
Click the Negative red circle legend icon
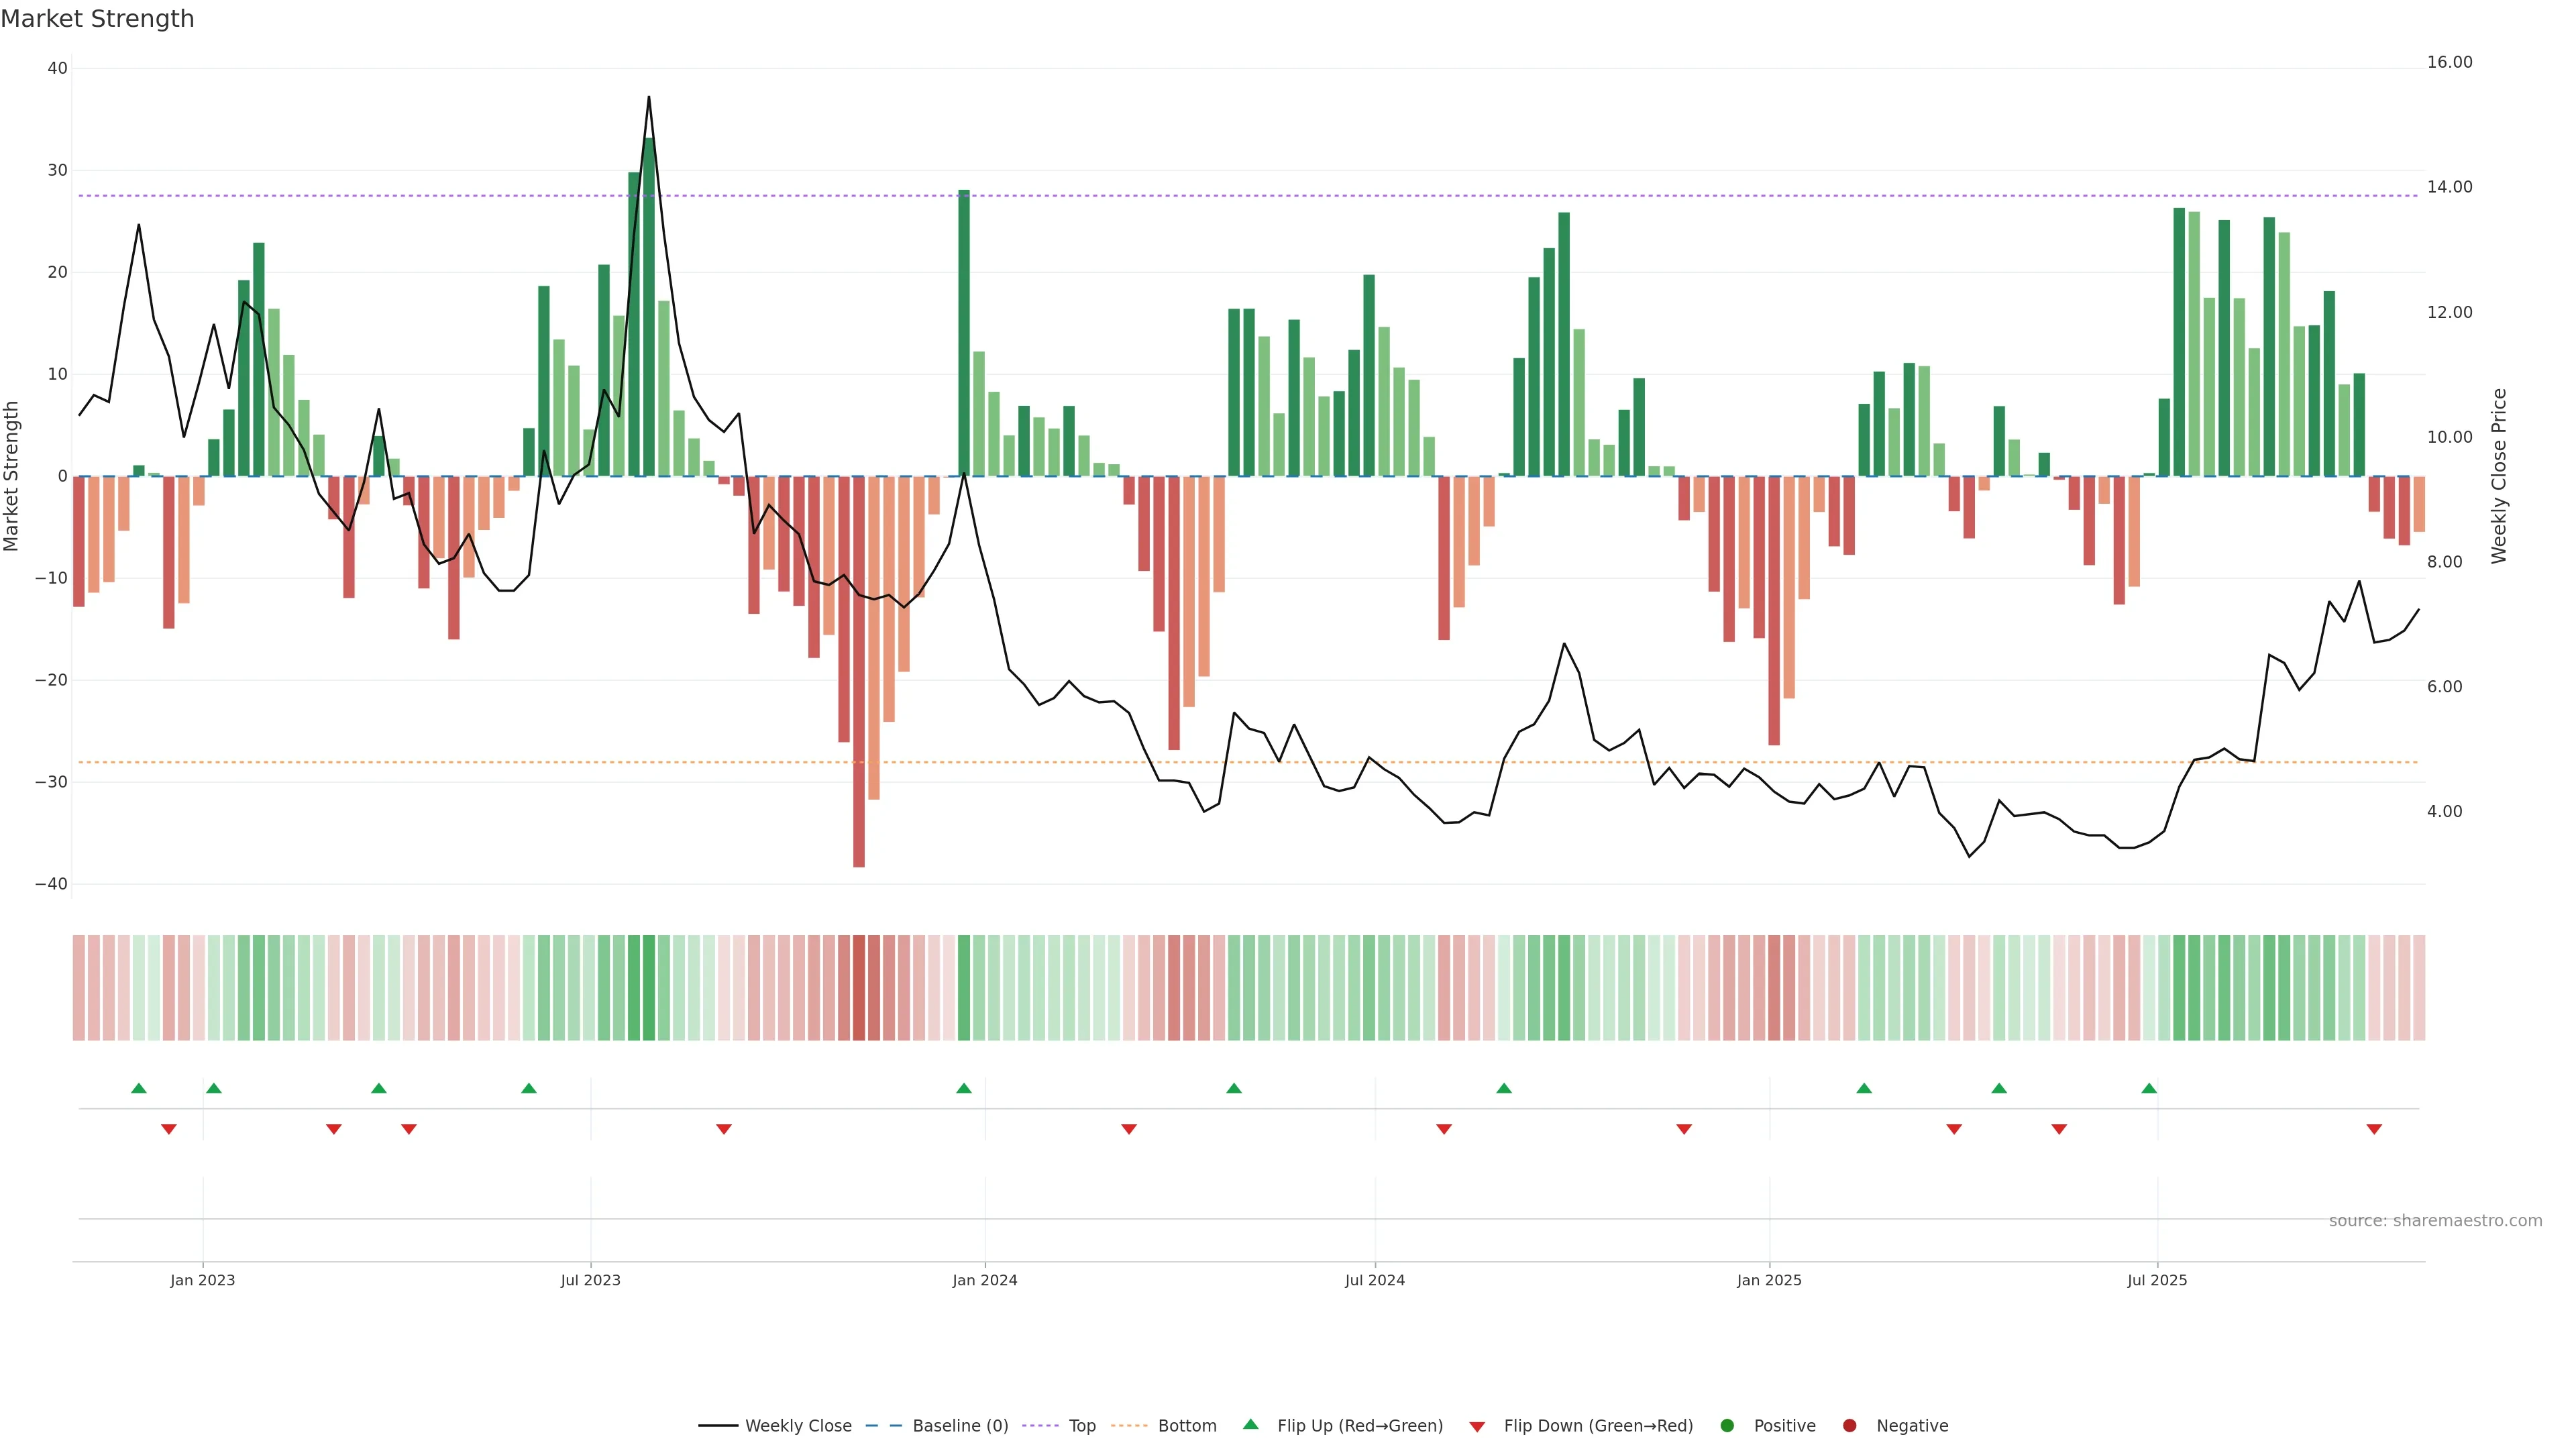(x=1849, y=1426)
